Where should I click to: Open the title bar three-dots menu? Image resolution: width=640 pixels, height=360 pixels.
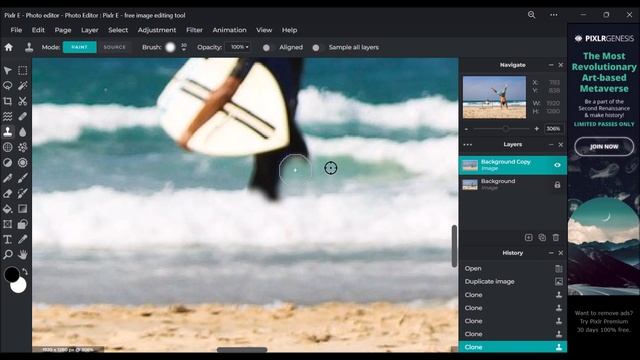pyautogui.click(x=553, y=15)
